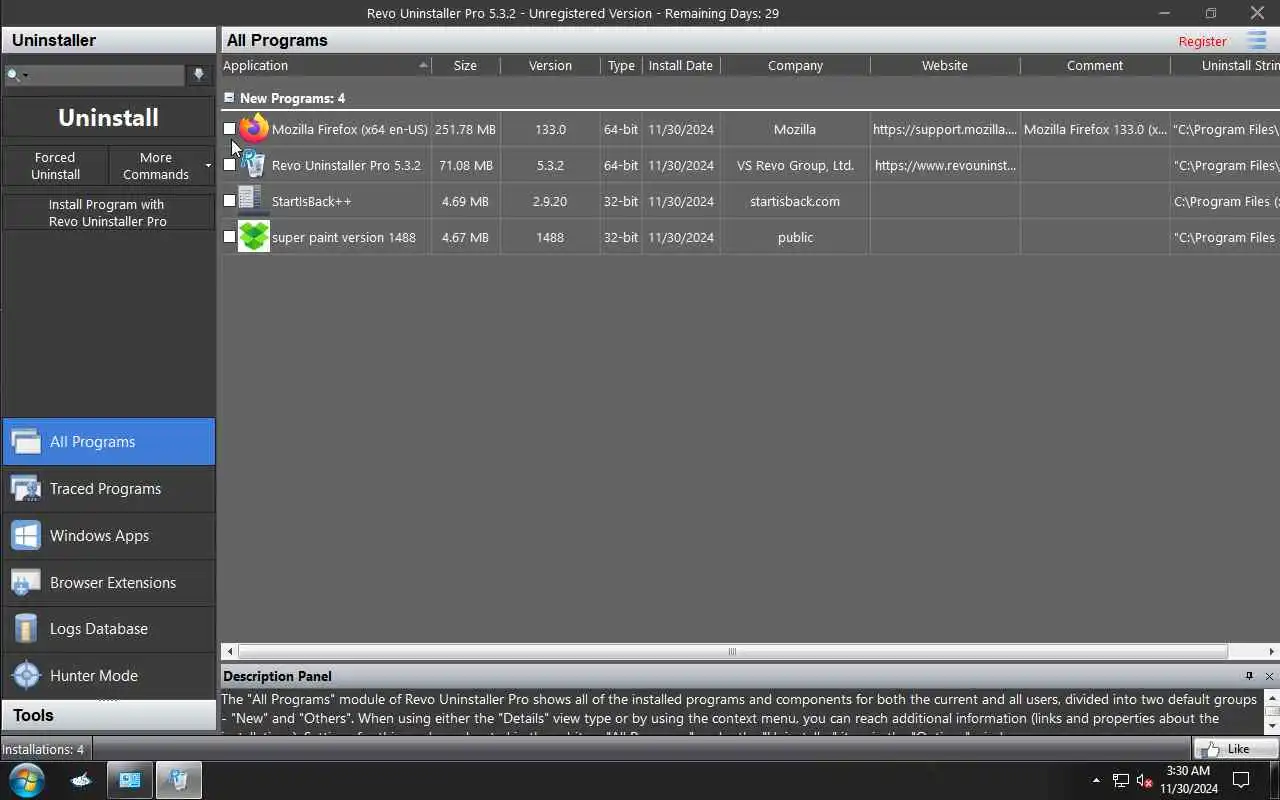Click the search magnifier icon in filter box
The image size is (1280, 800).
tap(14, 75)
